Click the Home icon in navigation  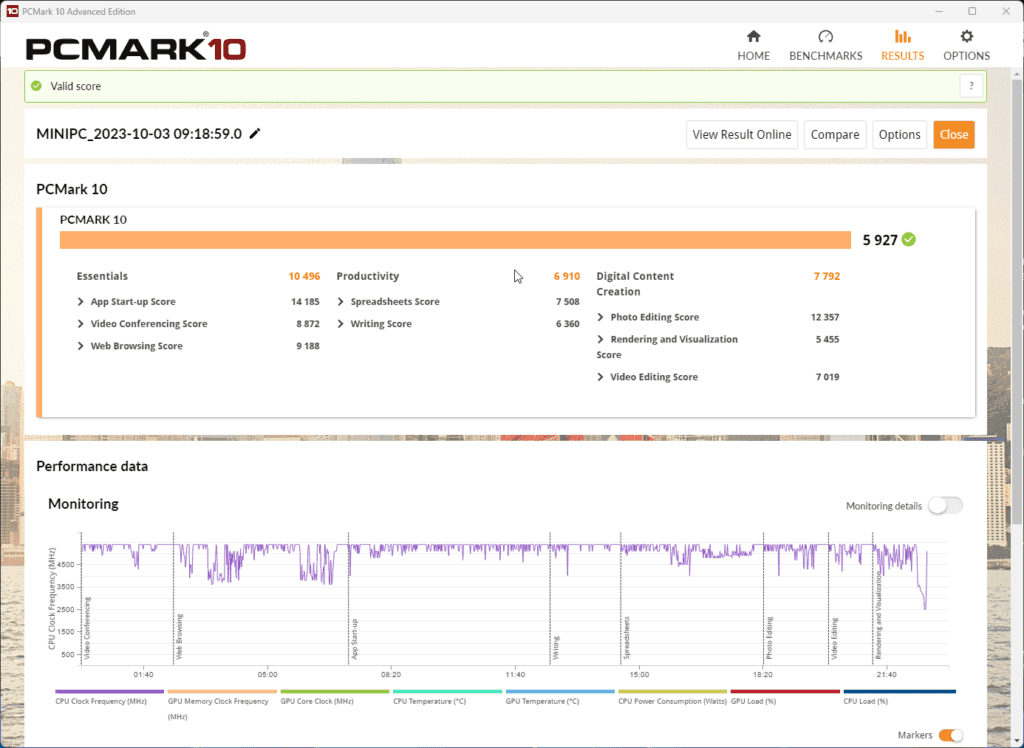(753, 37)
